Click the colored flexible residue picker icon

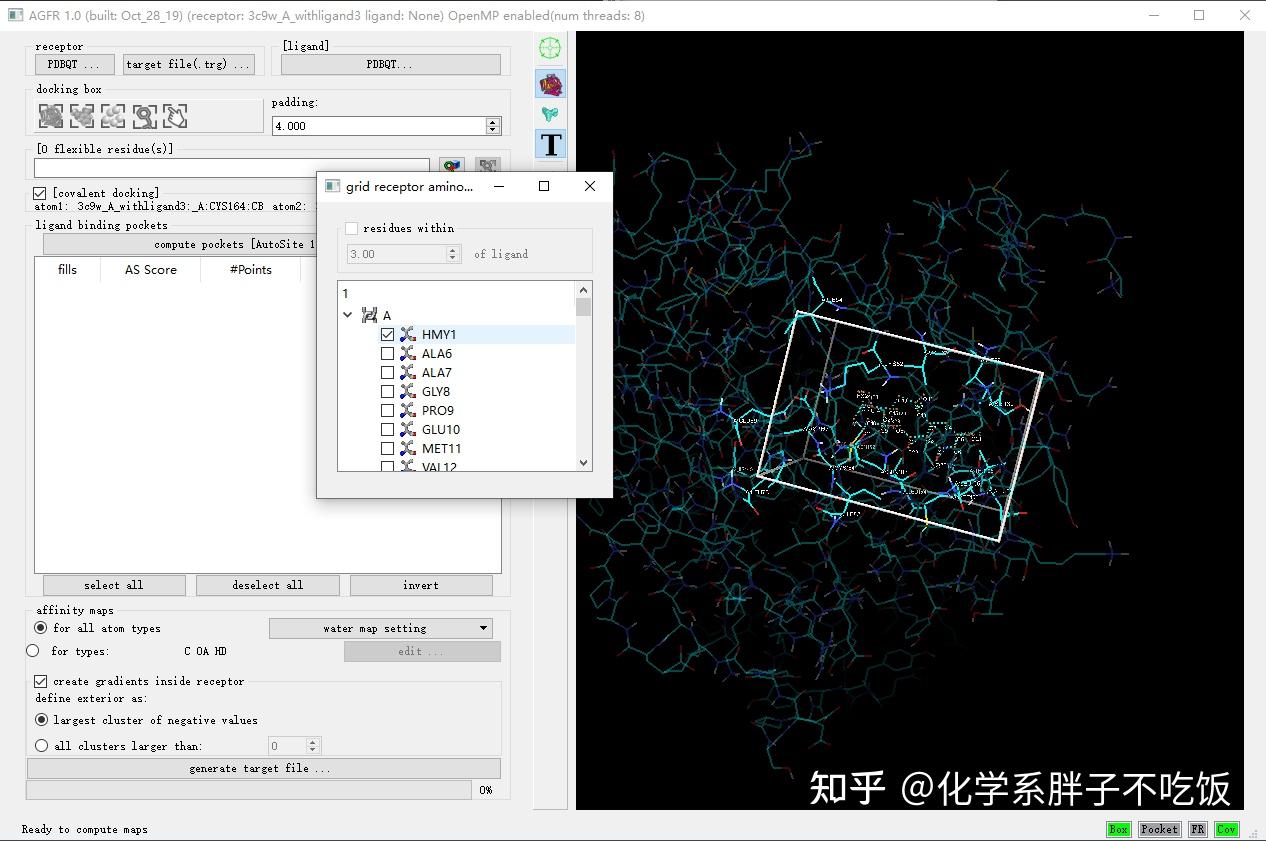451,166
